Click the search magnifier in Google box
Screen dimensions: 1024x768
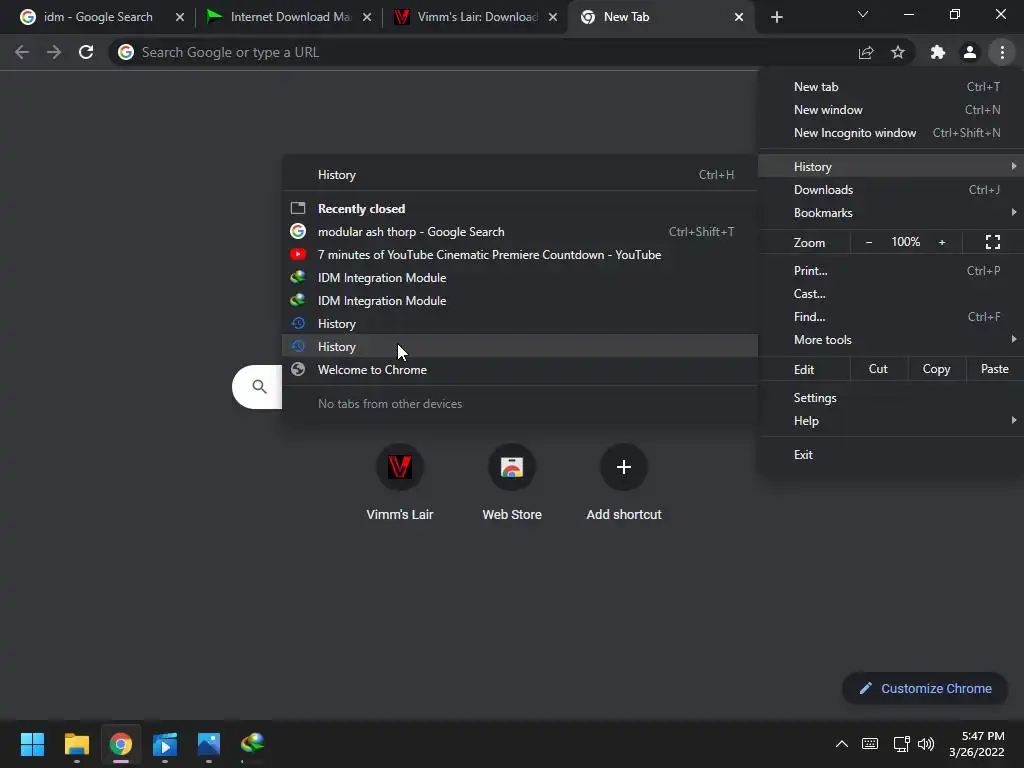[x=259, y=387]
